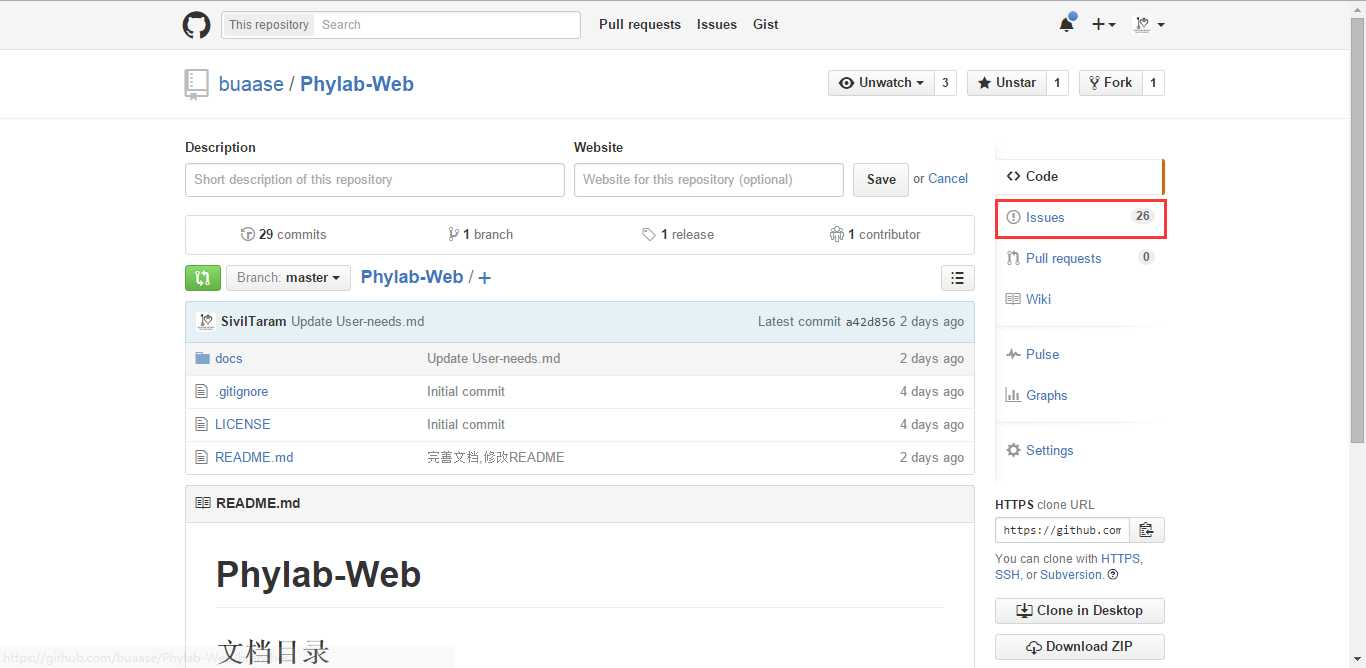View the 1 release link
Image resolution: width=1366 pixels, height=668 pixels.
(678, 234)
